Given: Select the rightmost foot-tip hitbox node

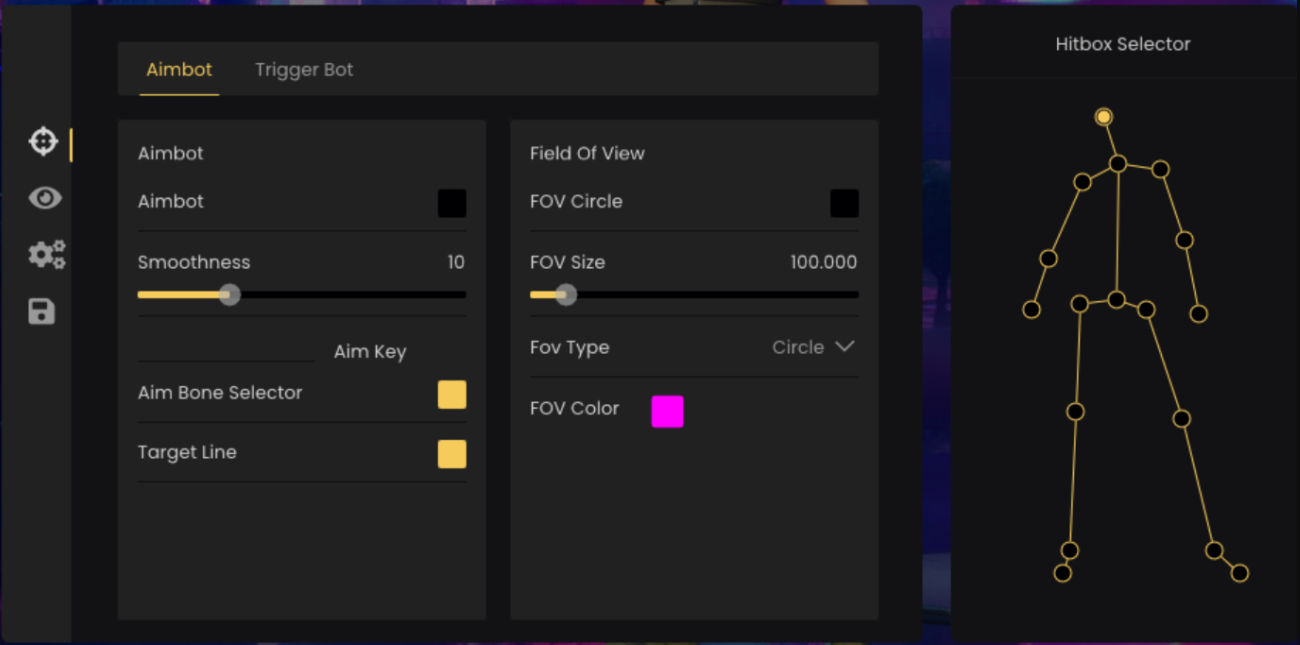Looking at the screenshot, I should tap(1239, 573).
